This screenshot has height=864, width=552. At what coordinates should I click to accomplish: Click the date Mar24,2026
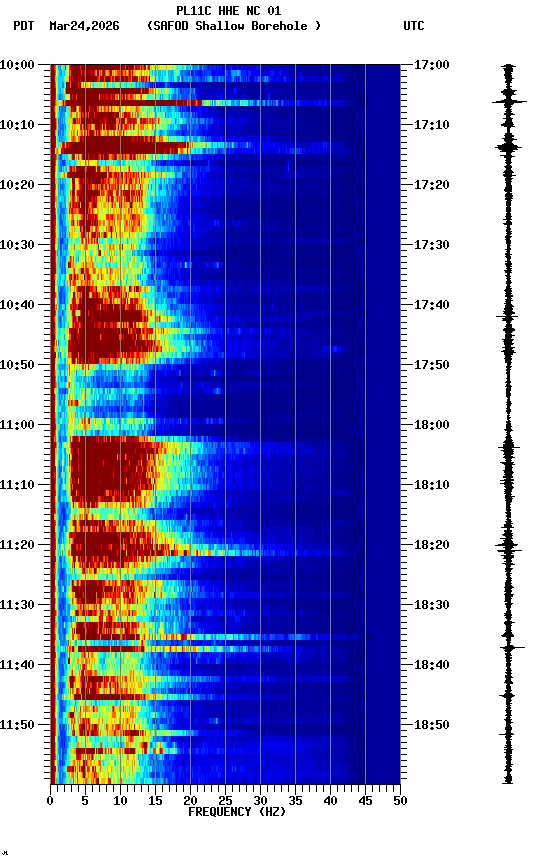click(x=84, y=26)
